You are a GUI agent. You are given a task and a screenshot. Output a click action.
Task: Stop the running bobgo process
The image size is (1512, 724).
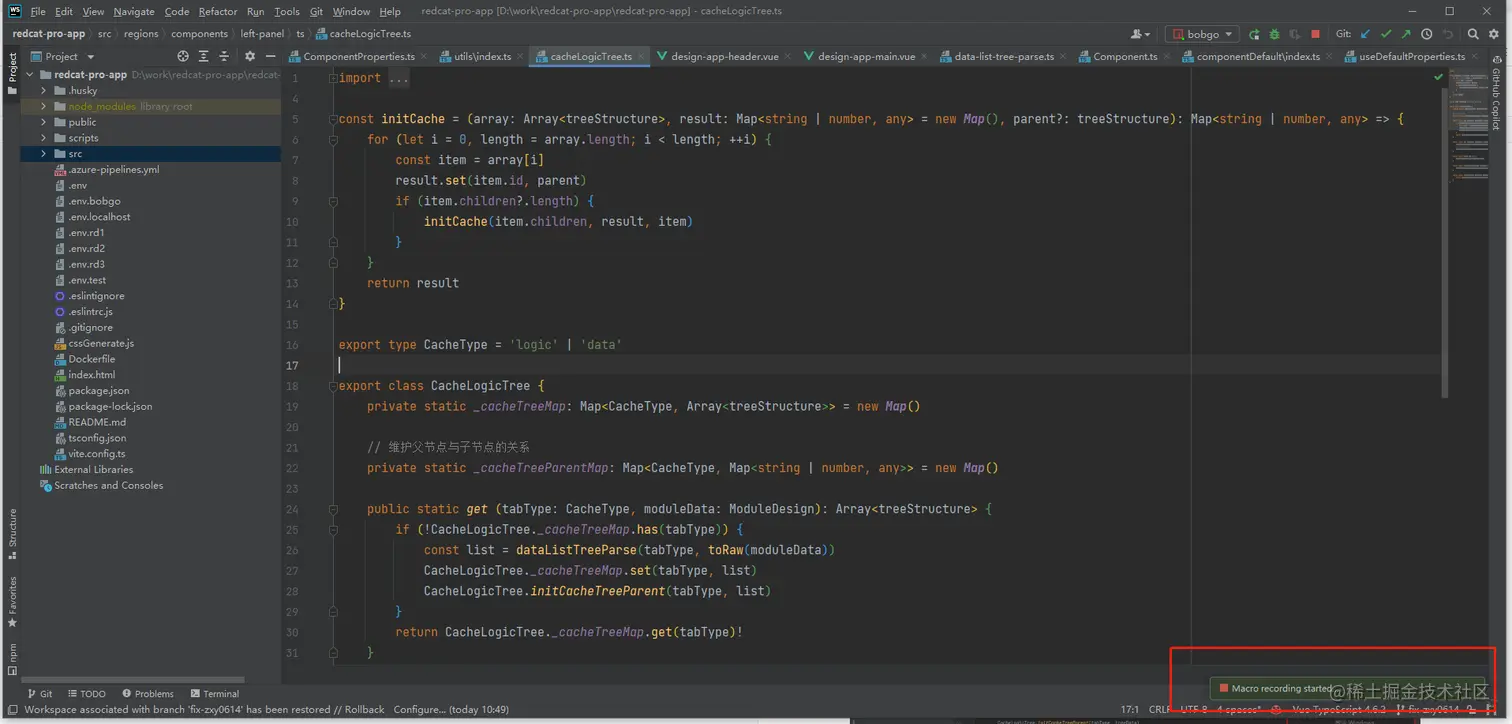pyautogui.click(x=1316, y=34)
